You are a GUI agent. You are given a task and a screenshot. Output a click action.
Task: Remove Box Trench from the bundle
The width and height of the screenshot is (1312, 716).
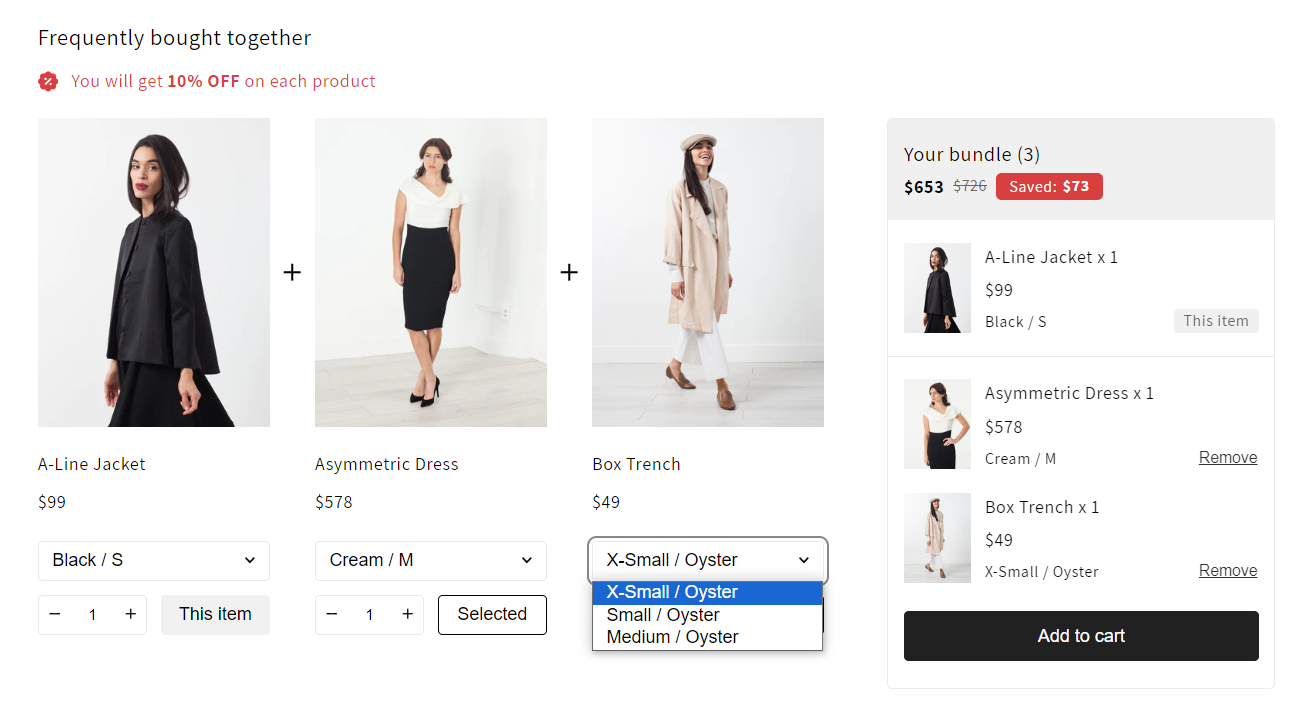(1228, 570)
